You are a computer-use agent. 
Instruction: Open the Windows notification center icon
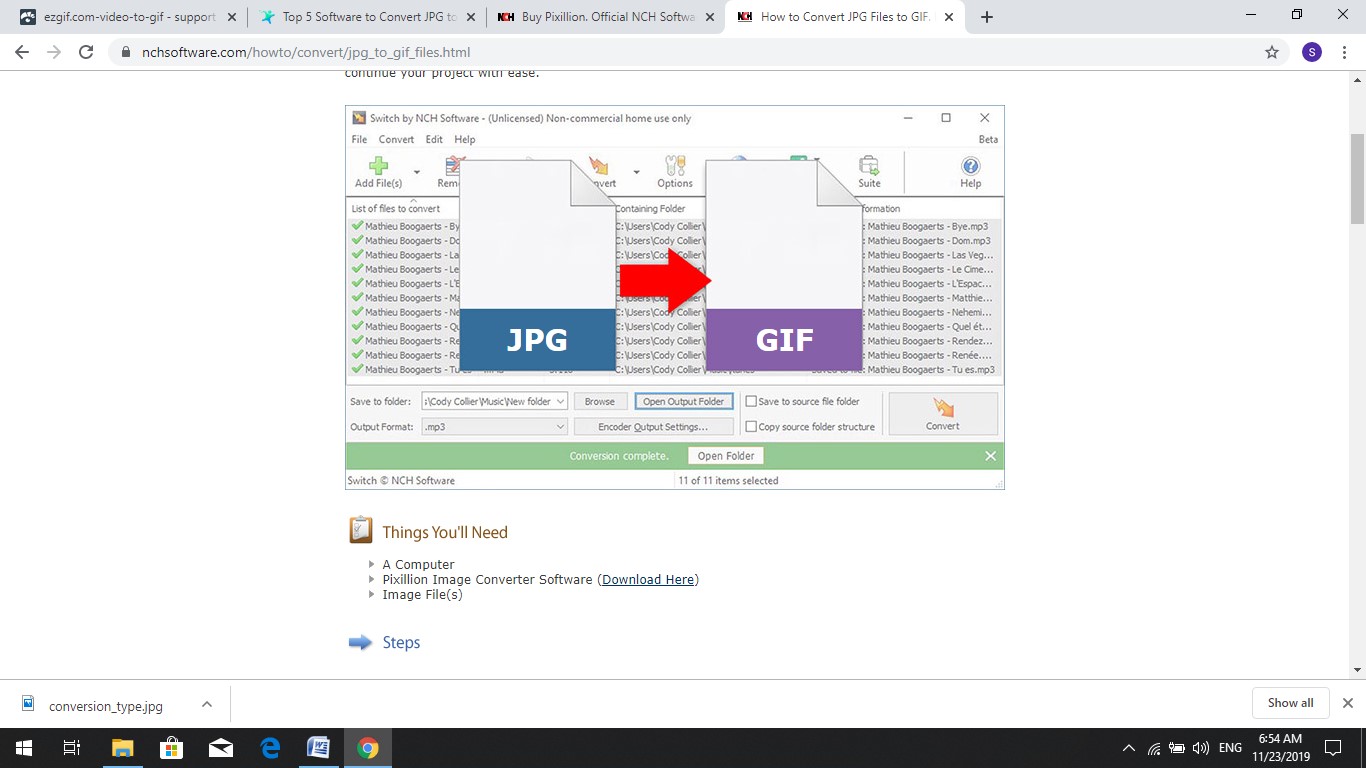[1332, 748]
